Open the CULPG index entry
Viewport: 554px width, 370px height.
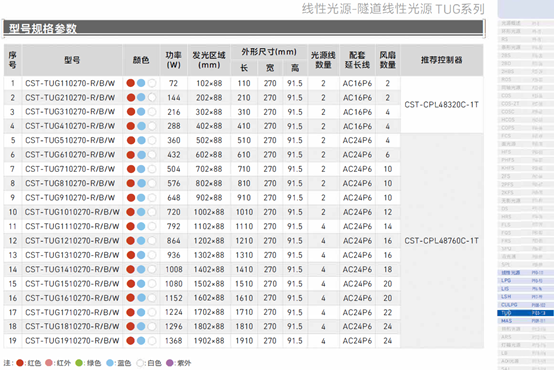(525, 305)
